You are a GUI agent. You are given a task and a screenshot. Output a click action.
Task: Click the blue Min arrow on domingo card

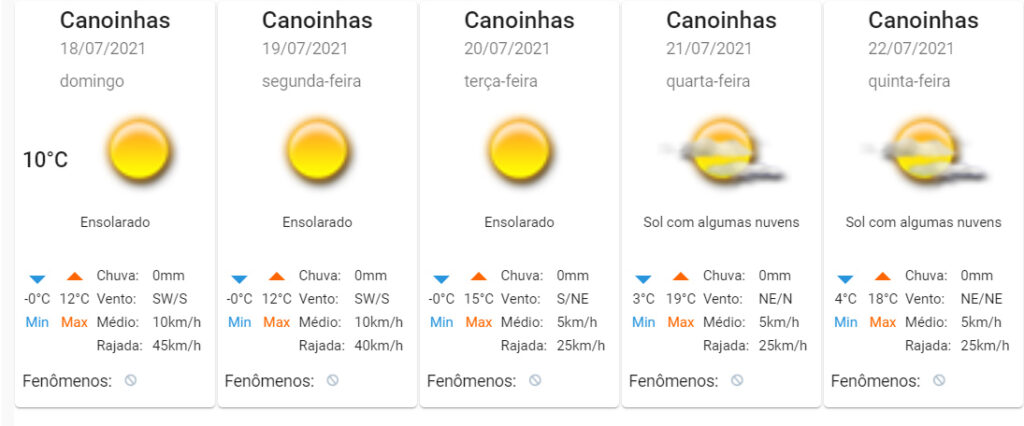point(37,279)
